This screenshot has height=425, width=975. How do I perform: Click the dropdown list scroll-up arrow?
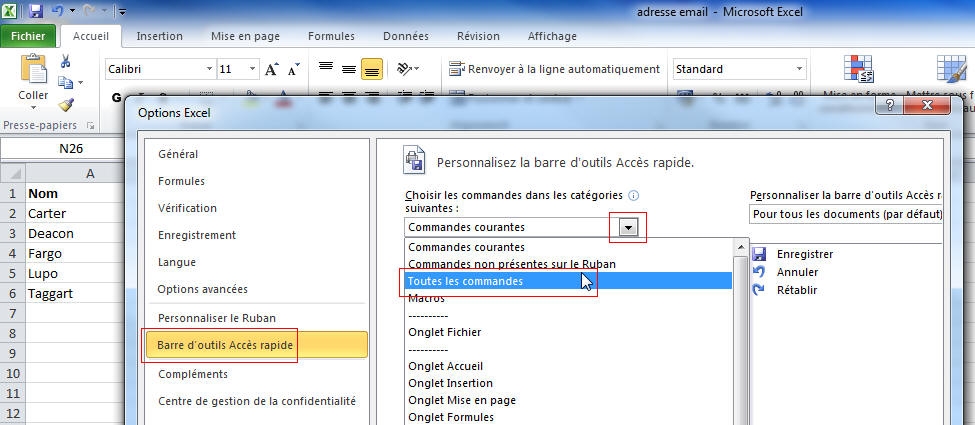(x=741, y=247)
